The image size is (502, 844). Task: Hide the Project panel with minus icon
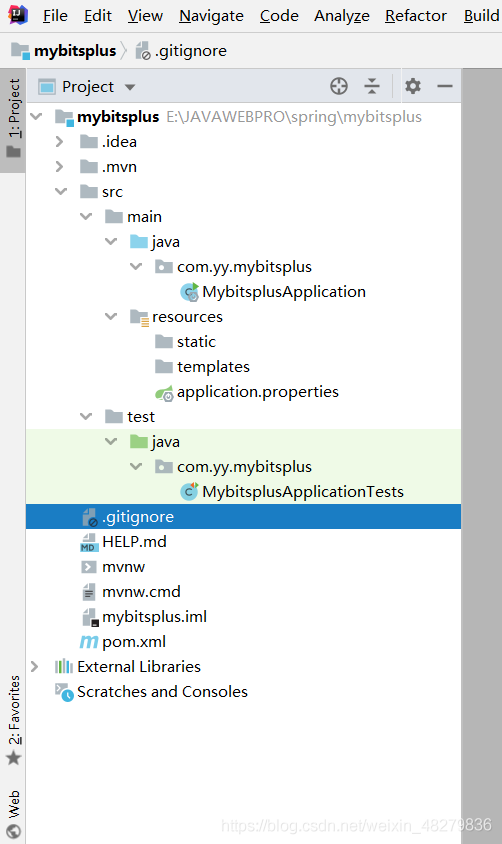444,86
